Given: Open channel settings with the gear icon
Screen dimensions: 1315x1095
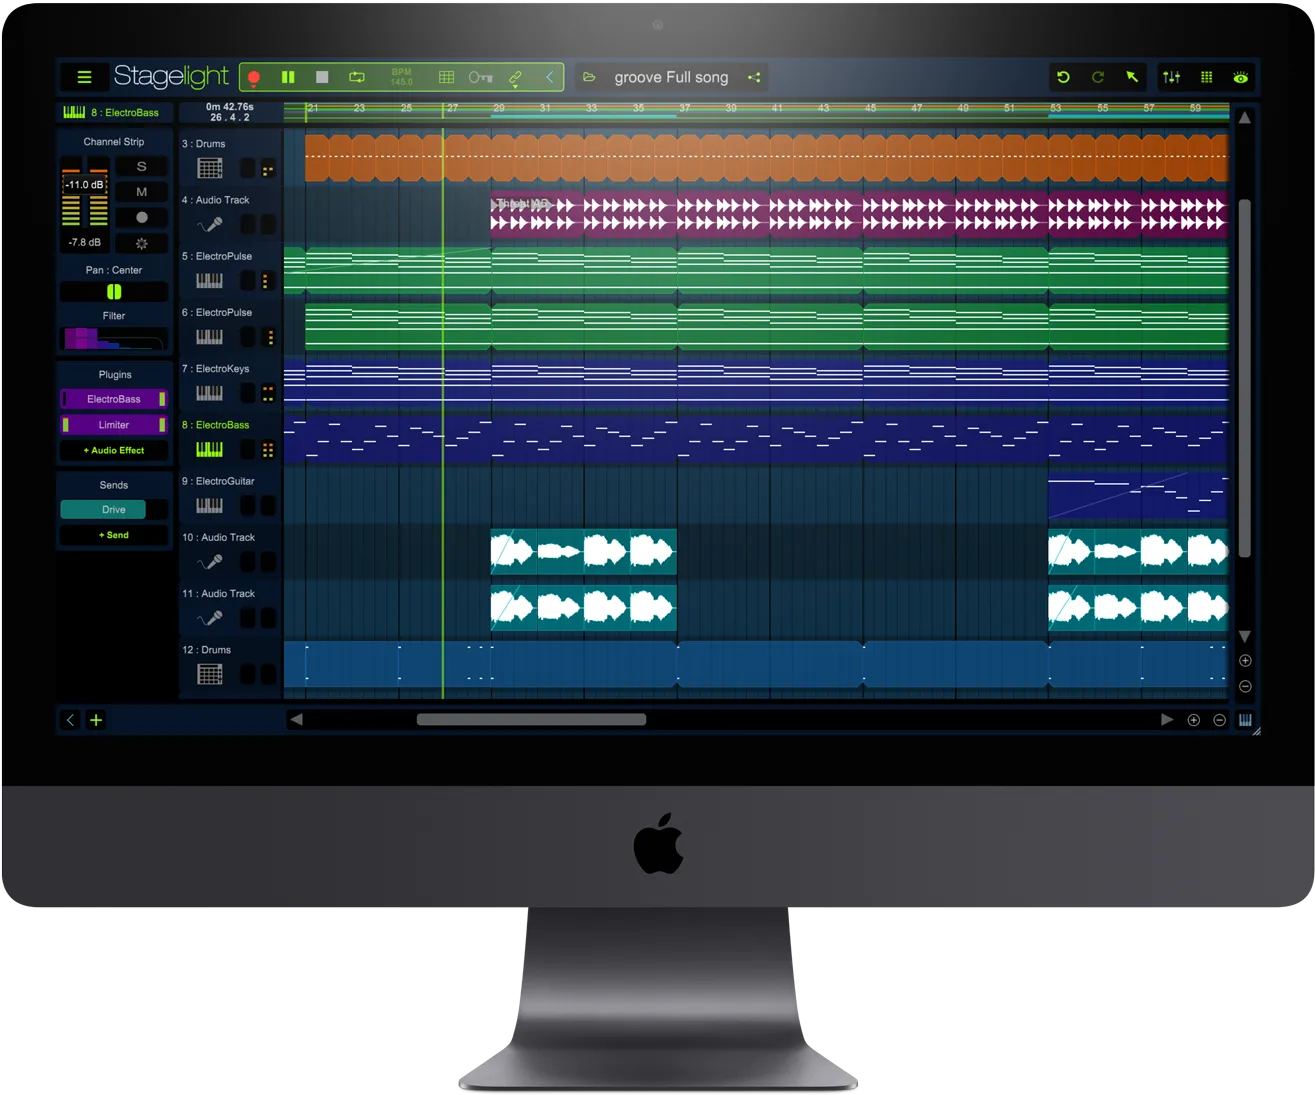Looking at the screenshot, I should pyautogui.click(x=141, y=243).
